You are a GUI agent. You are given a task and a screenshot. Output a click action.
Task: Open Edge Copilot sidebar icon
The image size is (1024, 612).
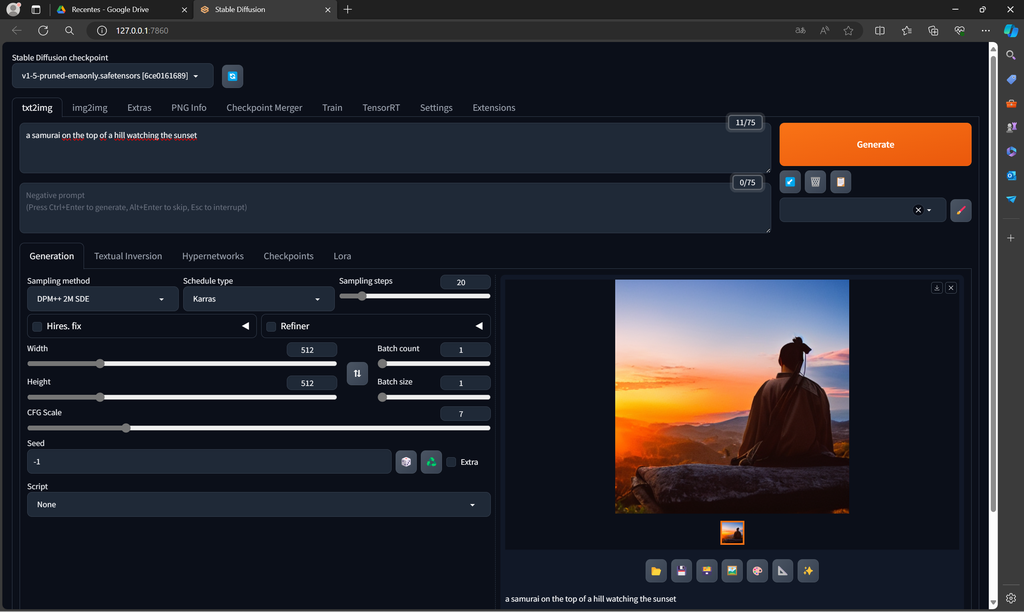pyautogui.click(x=1011, y=30)
